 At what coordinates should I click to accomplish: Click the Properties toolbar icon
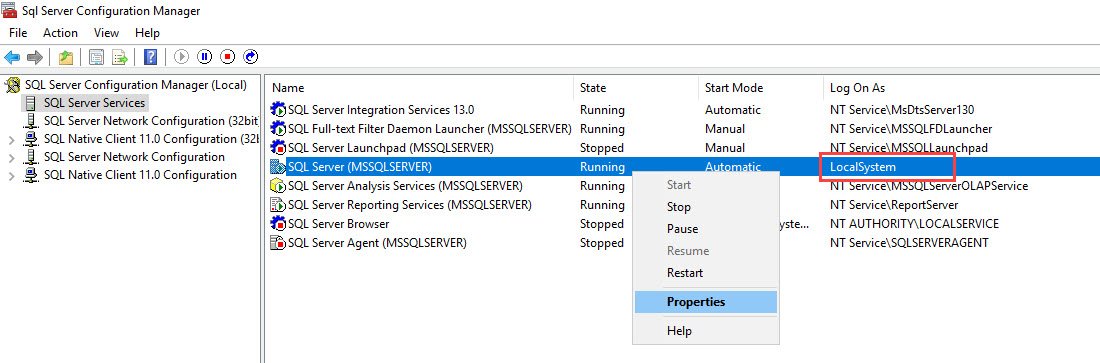[97, 57]
